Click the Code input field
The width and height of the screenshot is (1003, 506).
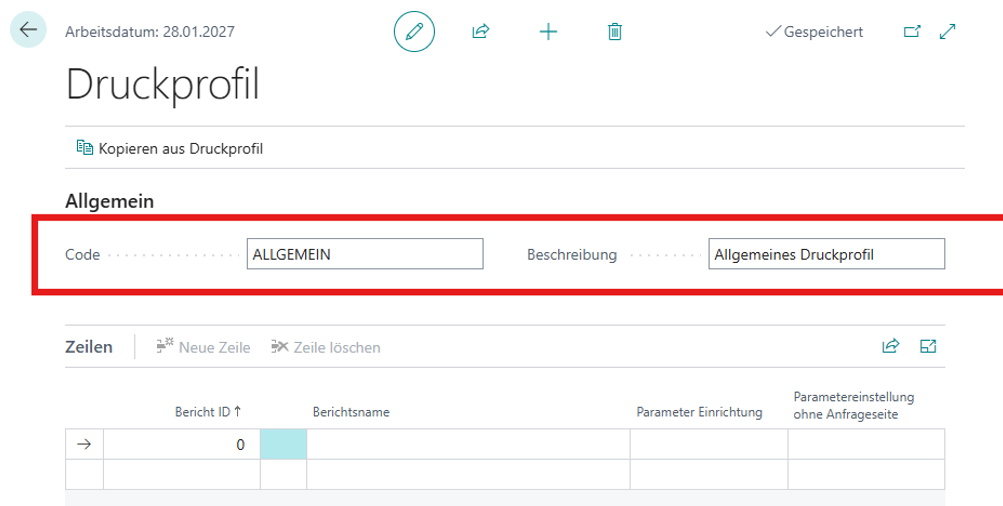[x=365, y=254]
